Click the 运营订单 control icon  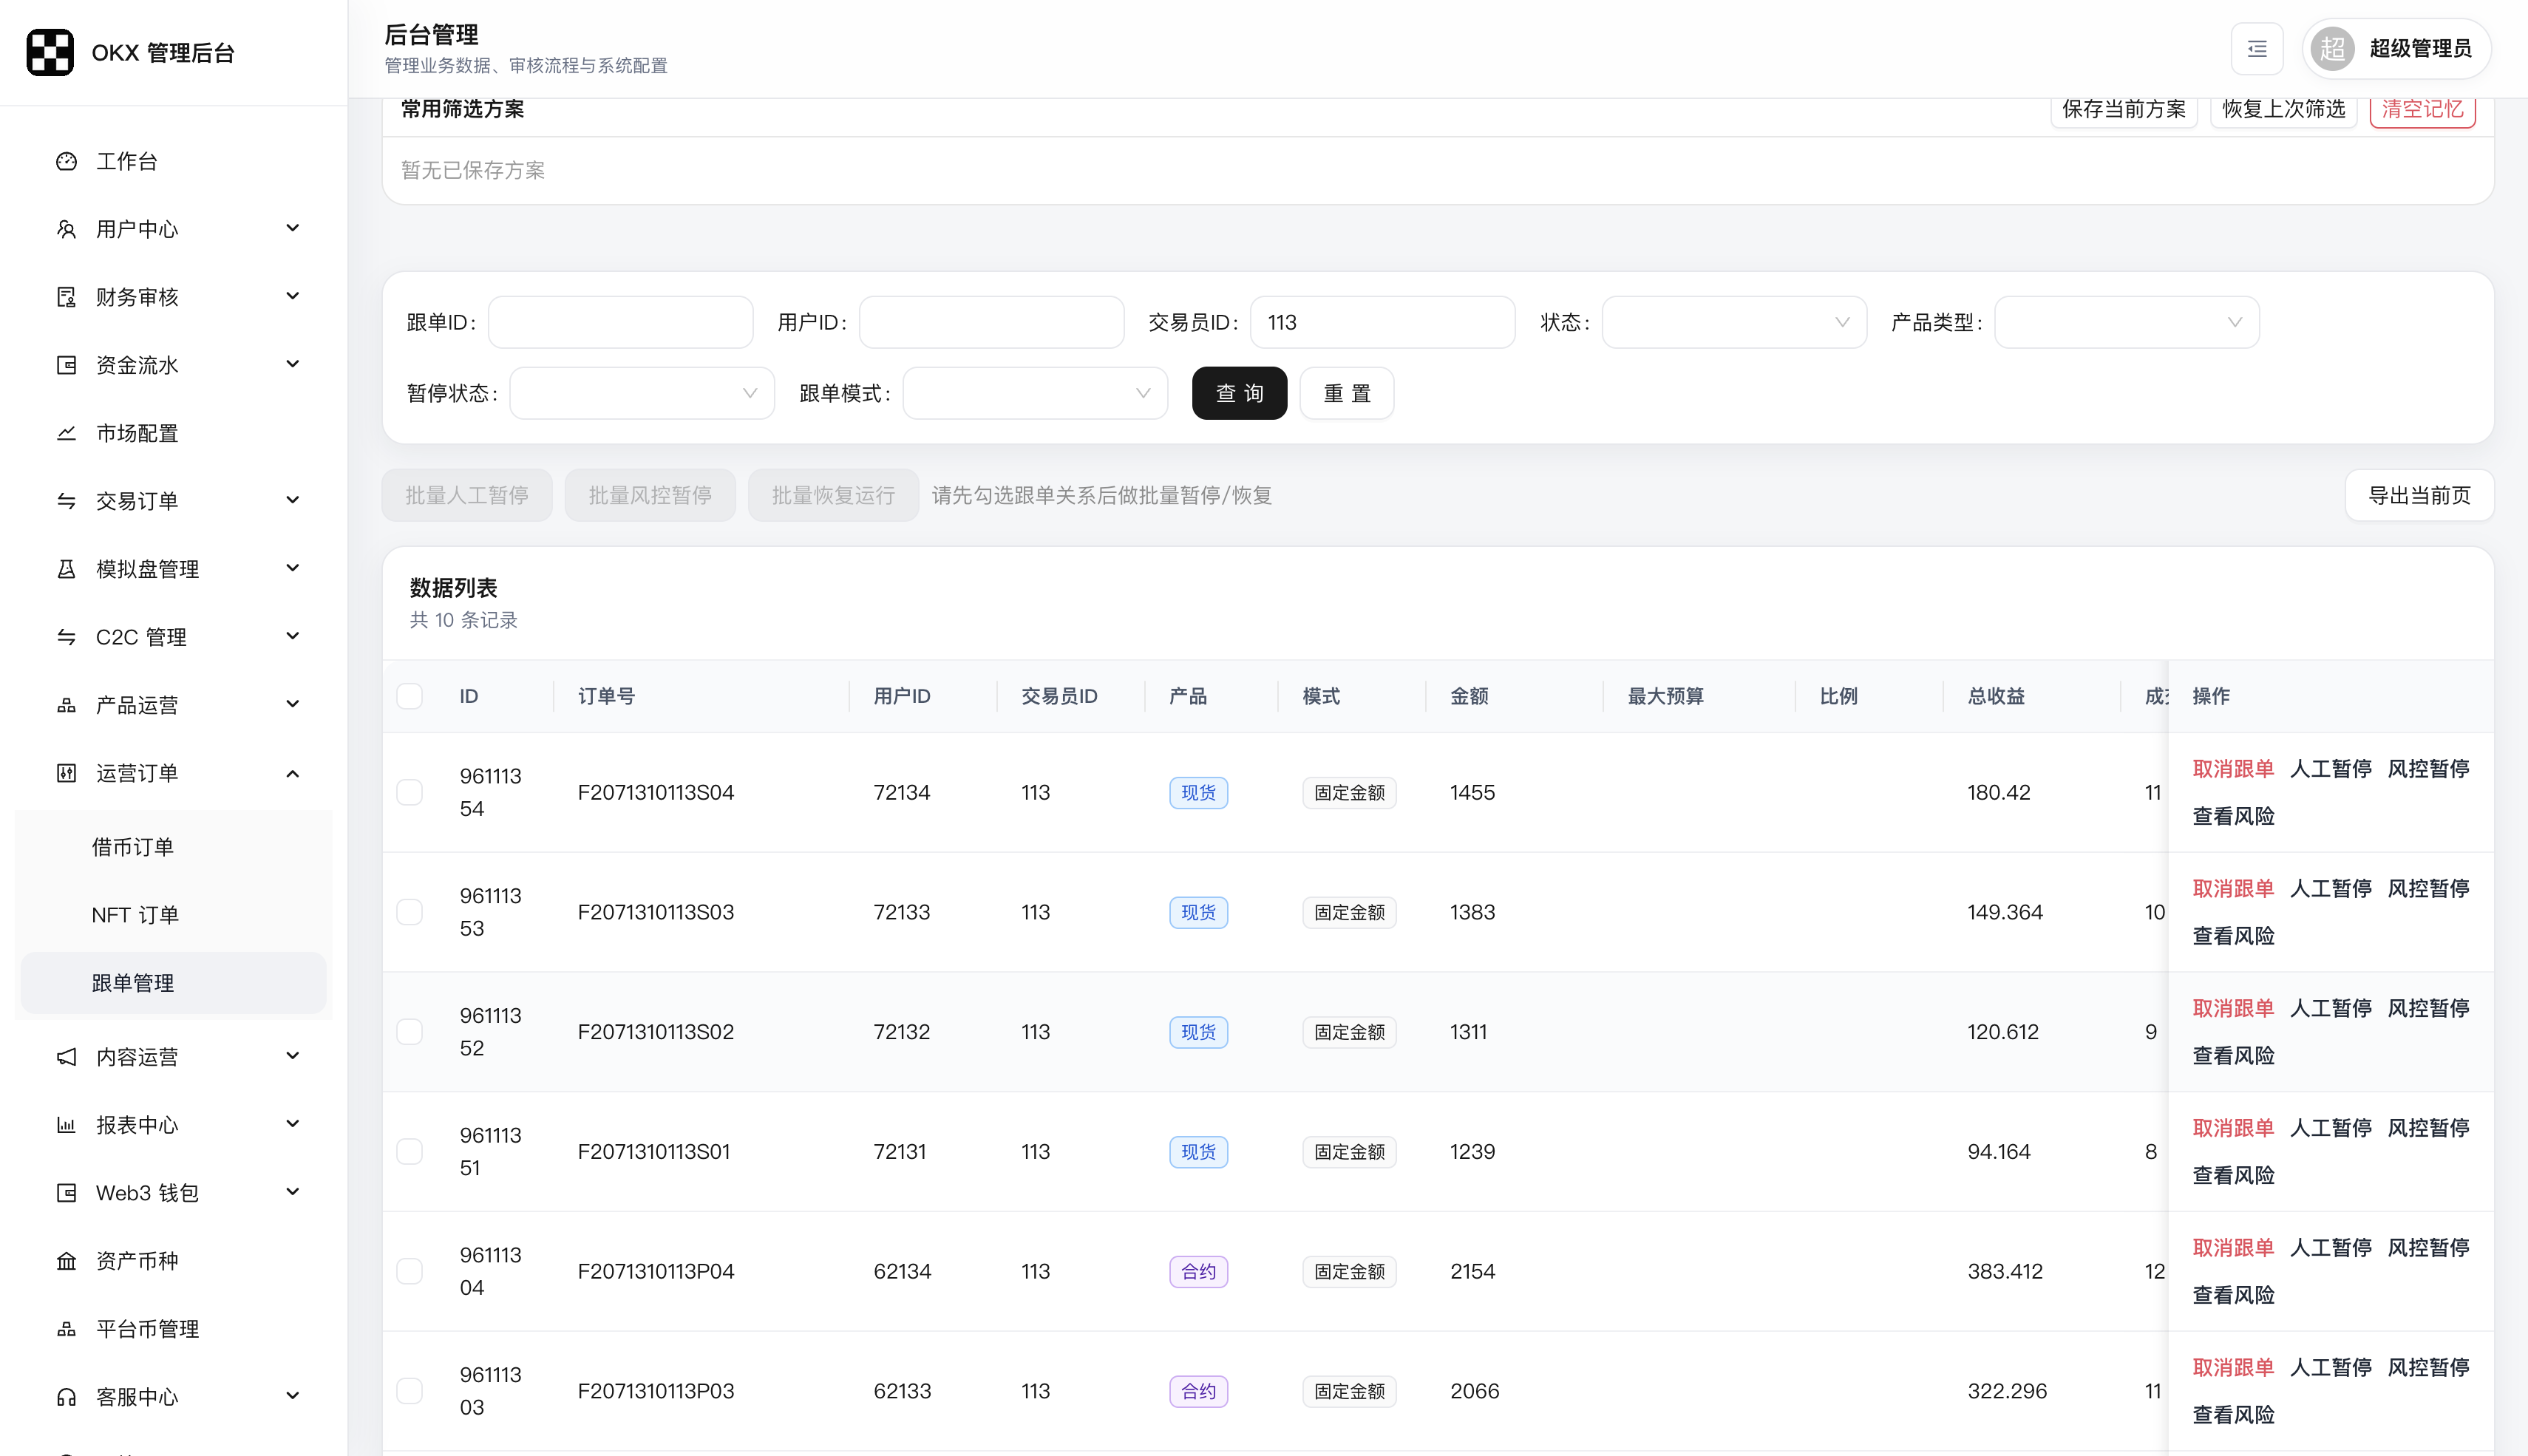[66, 773]
